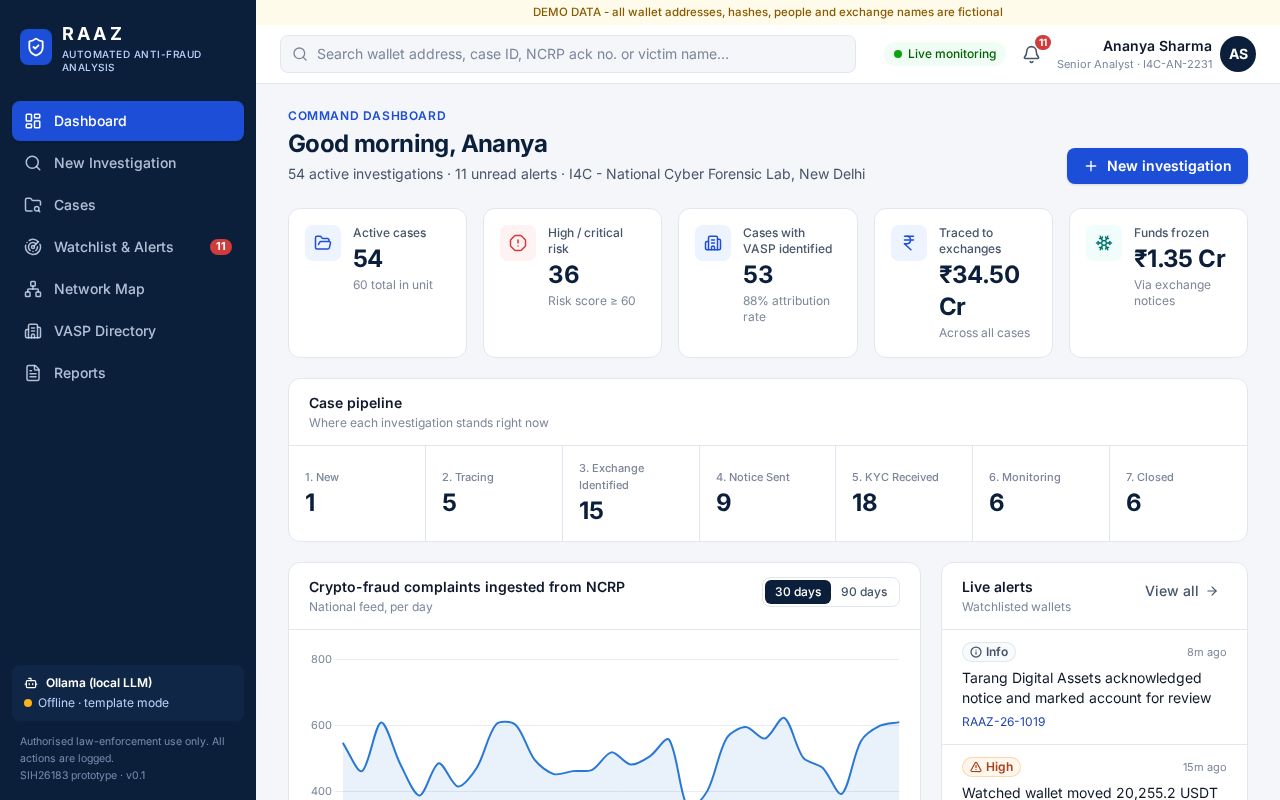Switch chart range to 90 days

click(x=864, y=592)
